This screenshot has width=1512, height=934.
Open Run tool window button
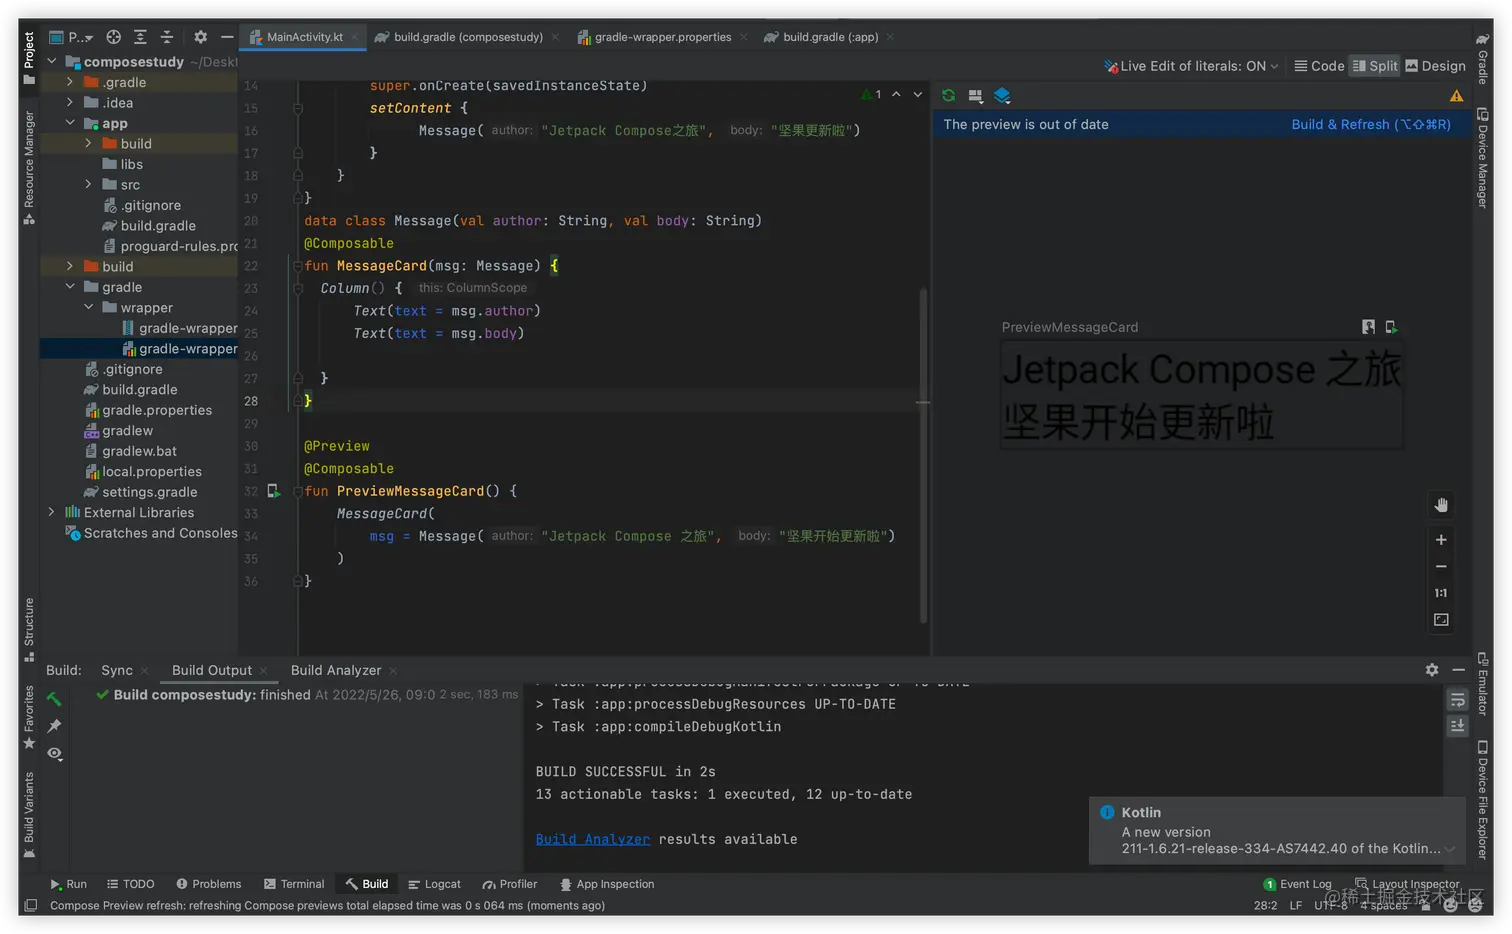pyautogui.click(x=68, y=884)
